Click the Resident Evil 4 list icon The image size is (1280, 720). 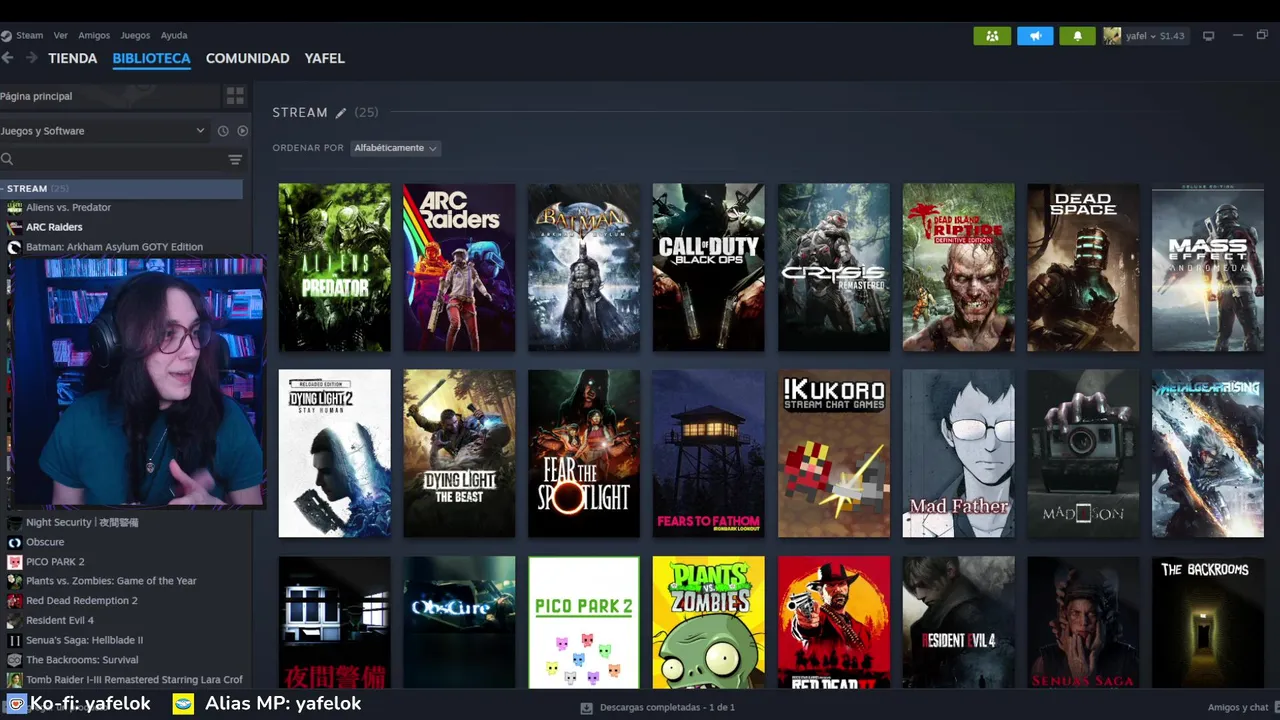(14, 620)
